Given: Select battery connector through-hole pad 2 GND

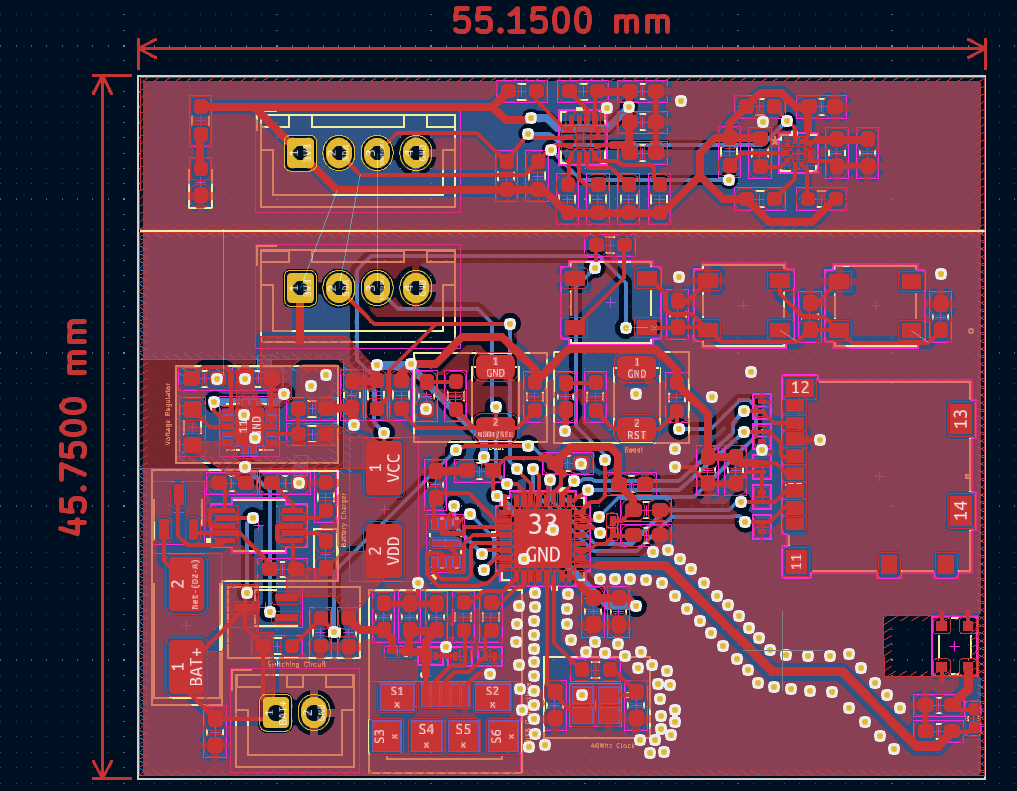Looking at the screenshot, I should [315, 713].
